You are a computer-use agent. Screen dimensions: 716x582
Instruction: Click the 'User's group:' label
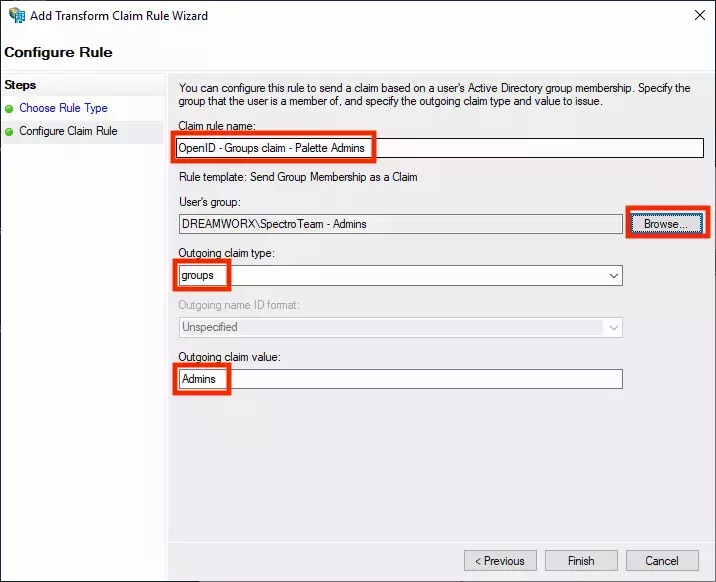pyautogui.click(x=210, y=202)
